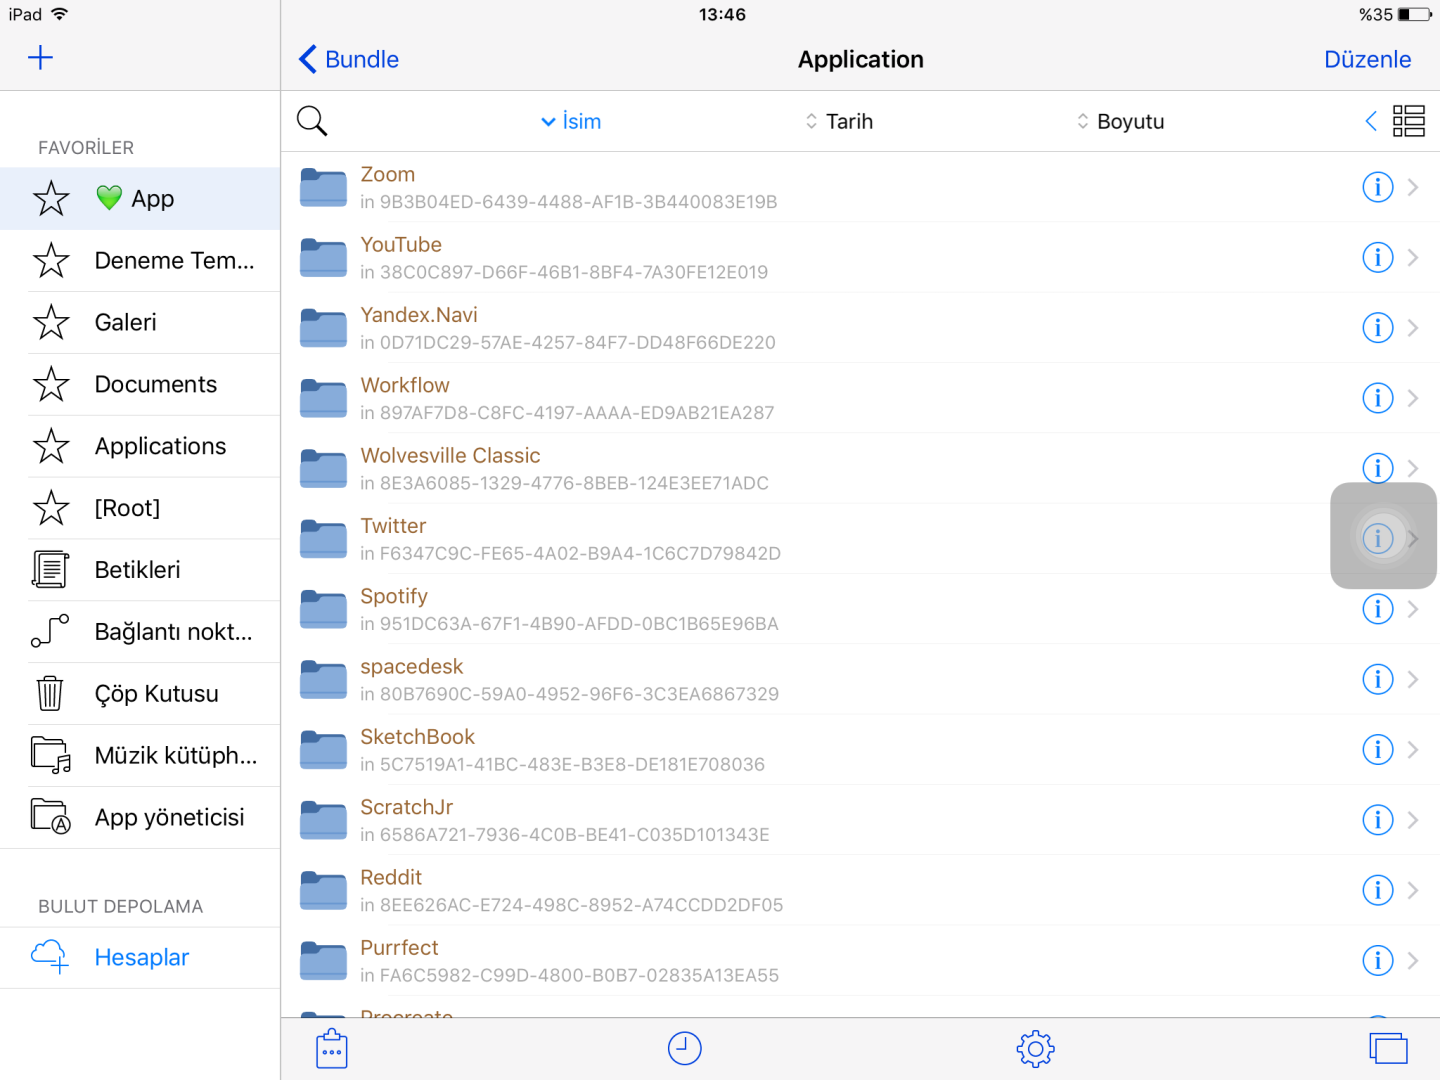
Task: Show info for the SketchBook folder
Action: click(1378, 750)
